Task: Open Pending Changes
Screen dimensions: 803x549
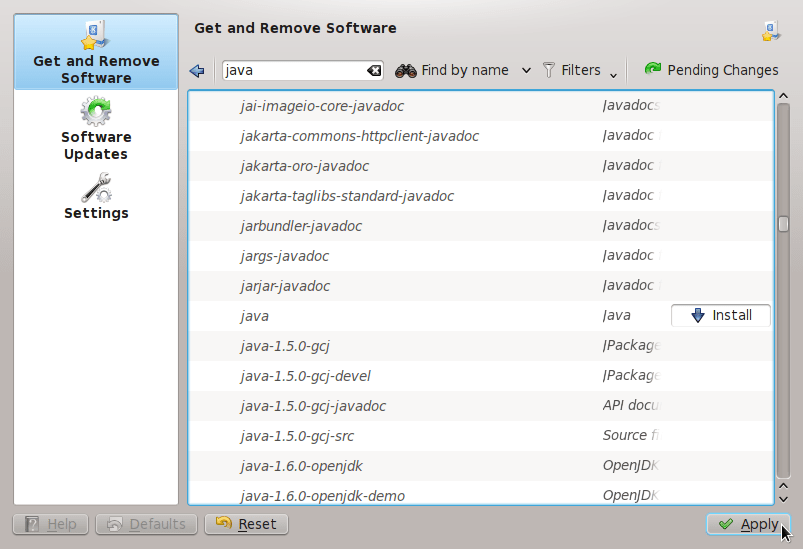Action: click(x=711, y=70)
